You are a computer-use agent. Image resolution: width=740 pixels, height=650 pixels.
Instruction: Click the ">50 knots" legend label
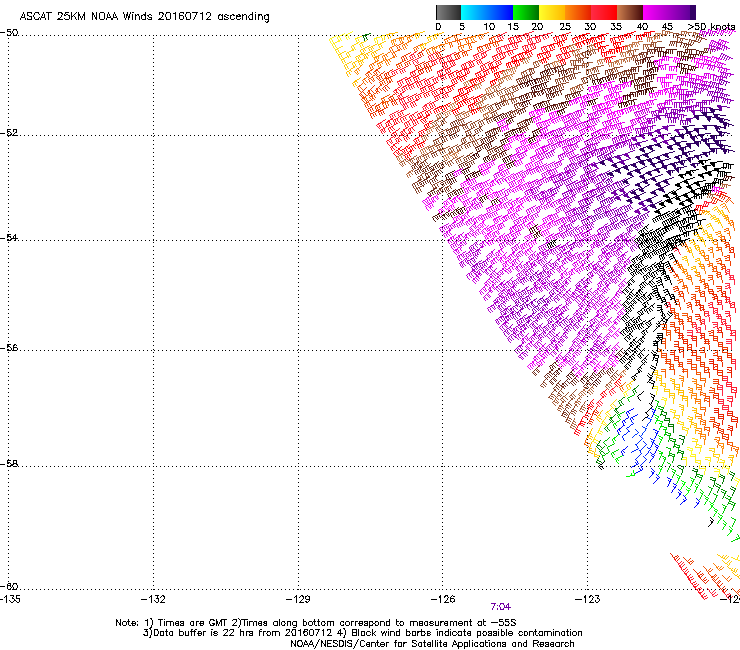tap(711, 27)
